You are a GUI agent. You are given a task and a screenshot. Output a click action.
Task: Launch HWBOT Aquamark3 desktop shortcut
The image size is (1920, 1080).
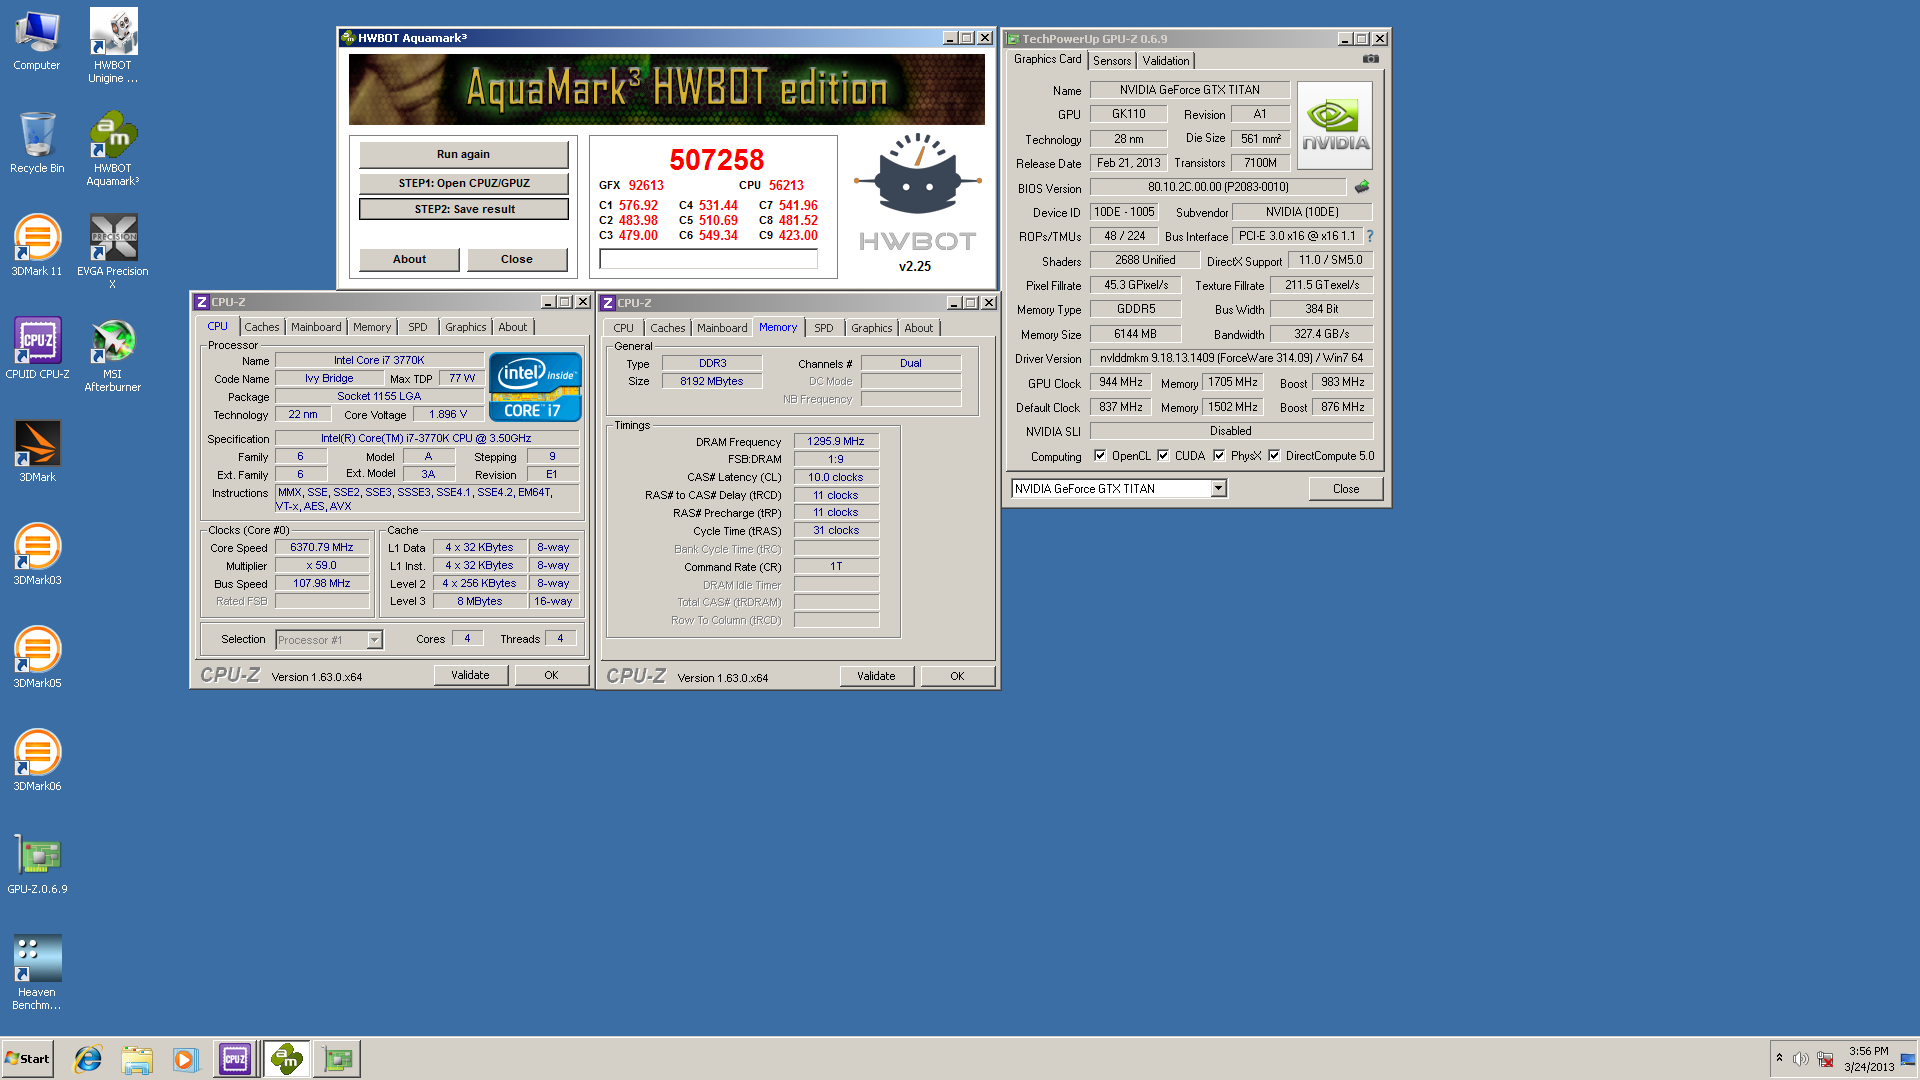tap(113, 148)
